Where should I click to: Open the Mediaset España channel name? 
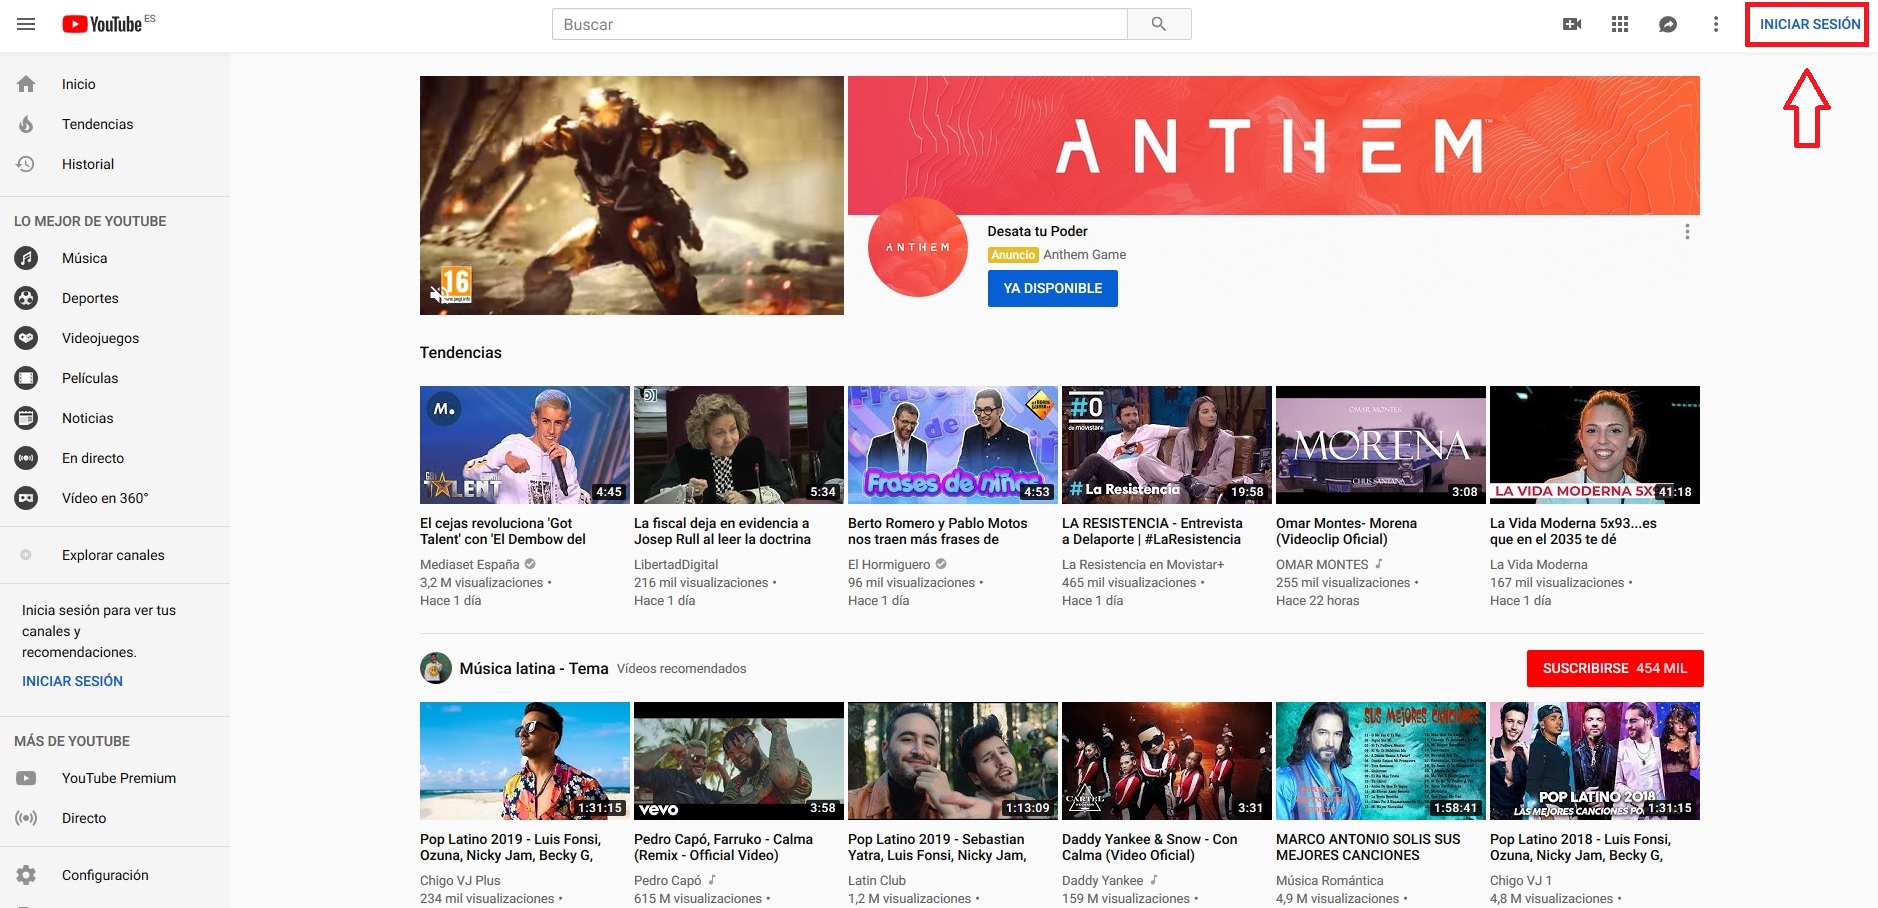[469, 564]
